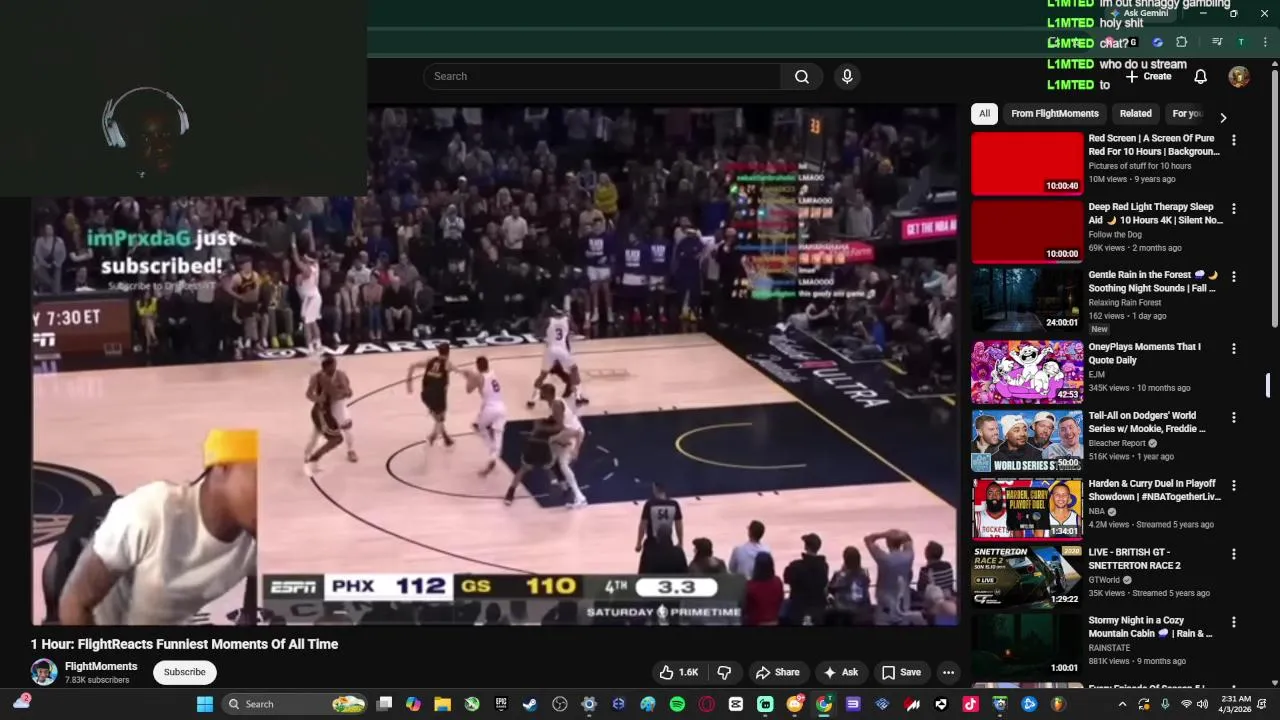Select the Related filter chip

click(1135, 113)
